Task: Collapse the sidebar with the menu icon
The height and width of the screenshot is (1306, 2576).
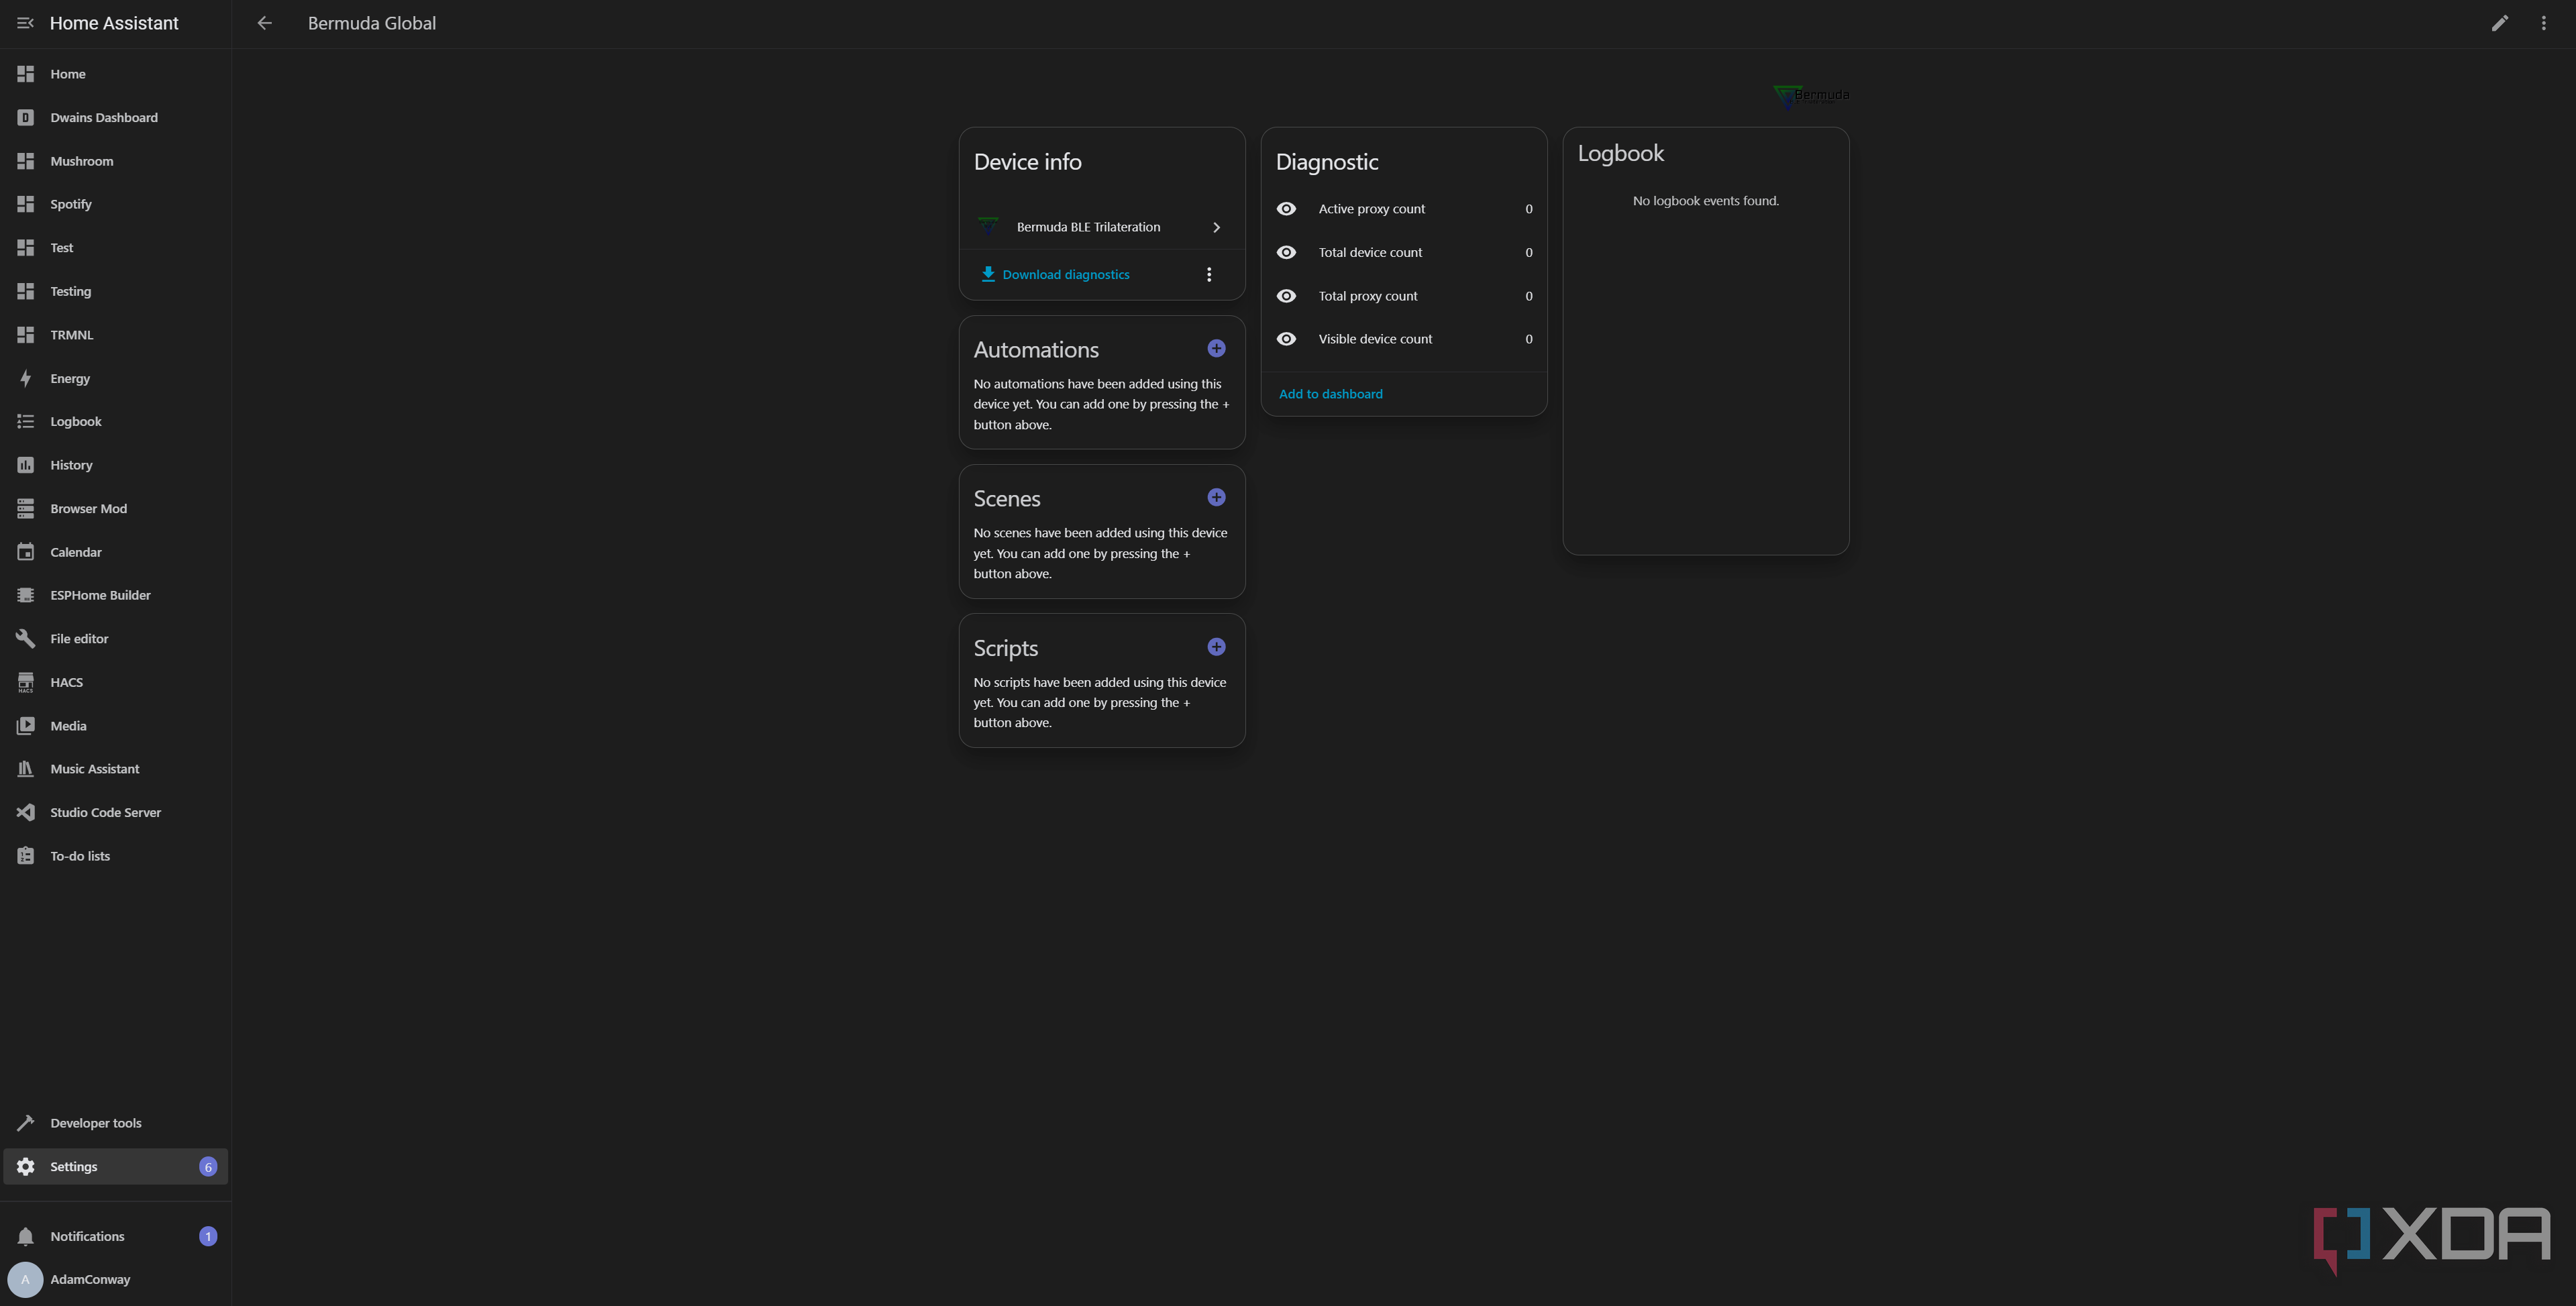Action: pyautogui.click(x=25, y=23)
